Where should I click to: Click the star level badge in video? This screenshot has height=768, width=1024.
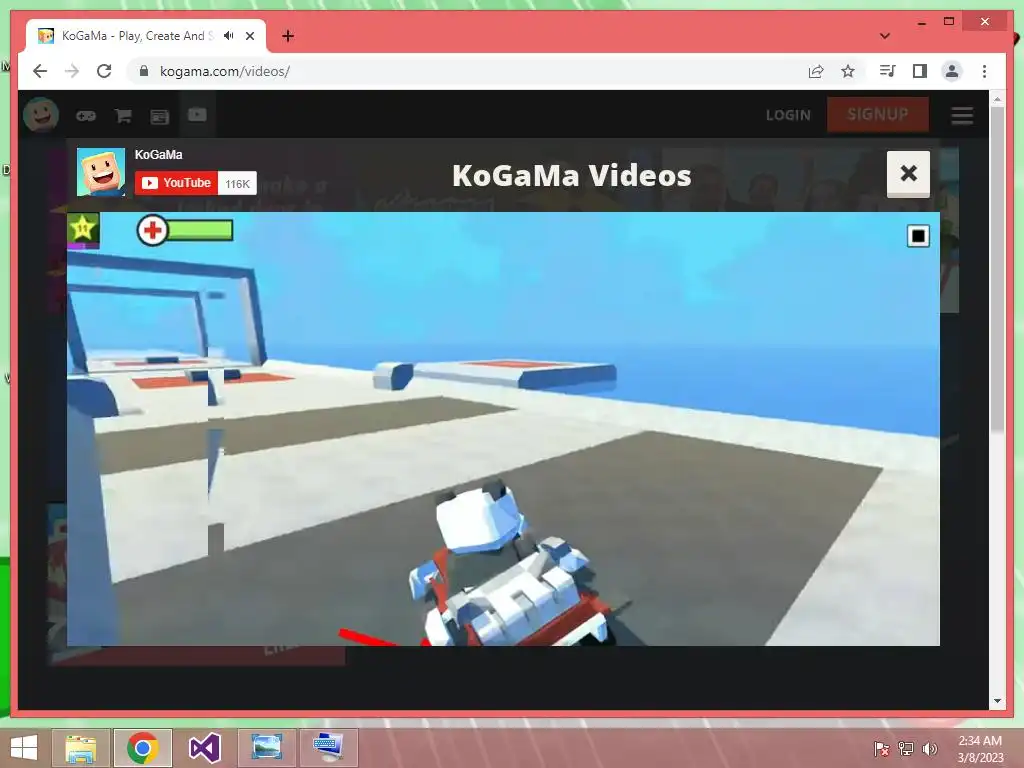click(x=83, y=230)
